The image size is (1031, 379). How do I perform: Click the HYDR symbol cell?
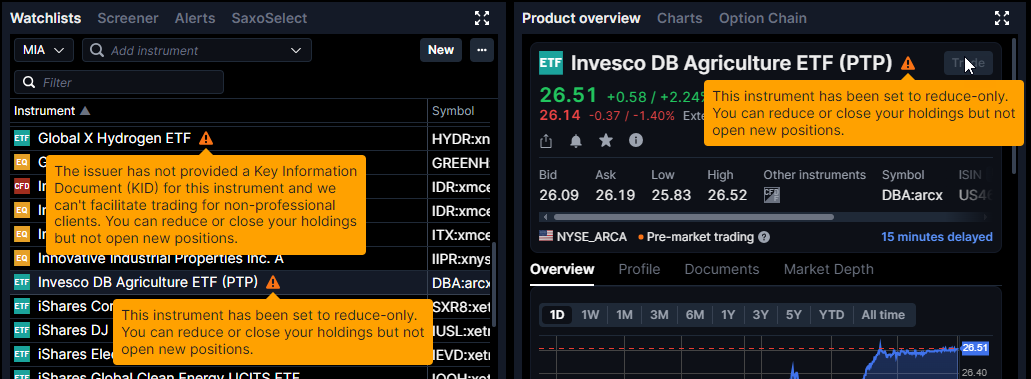pyautogui.click(x=460, y=139)
